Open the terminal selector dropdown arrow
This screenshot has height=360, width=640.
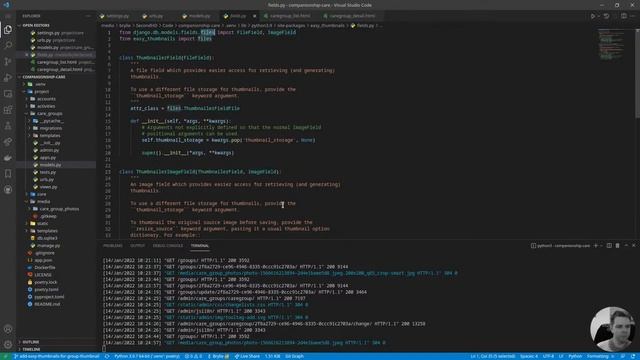pyautogui.click(x=601, y=246)
